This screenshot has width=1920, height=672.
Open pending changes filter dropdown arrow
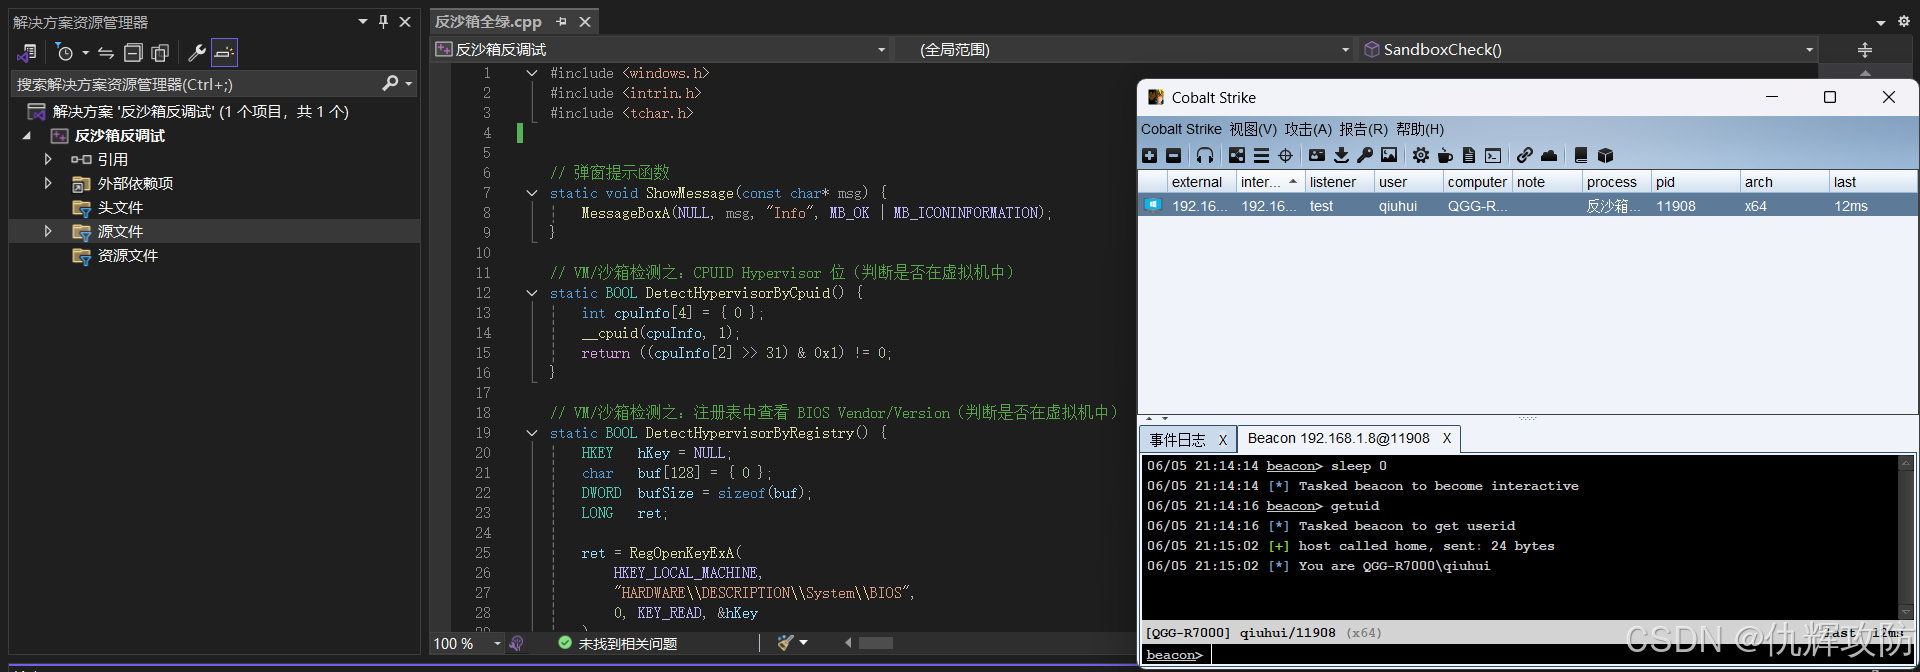pyautogui.click(x=86, y=52)
